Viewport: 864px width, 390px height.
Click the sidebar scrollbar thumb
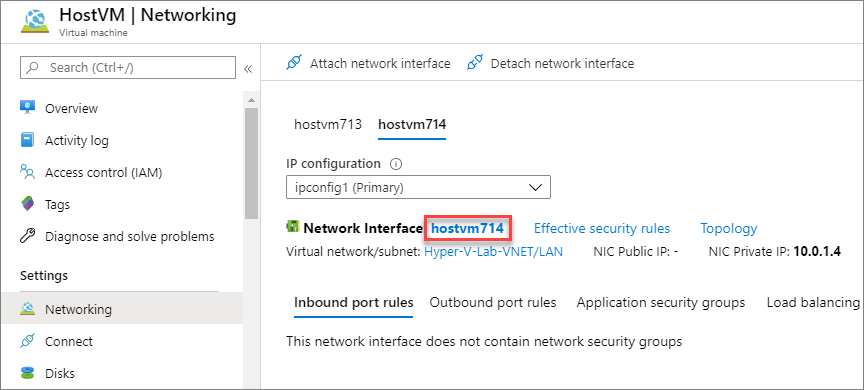(251, 164)
